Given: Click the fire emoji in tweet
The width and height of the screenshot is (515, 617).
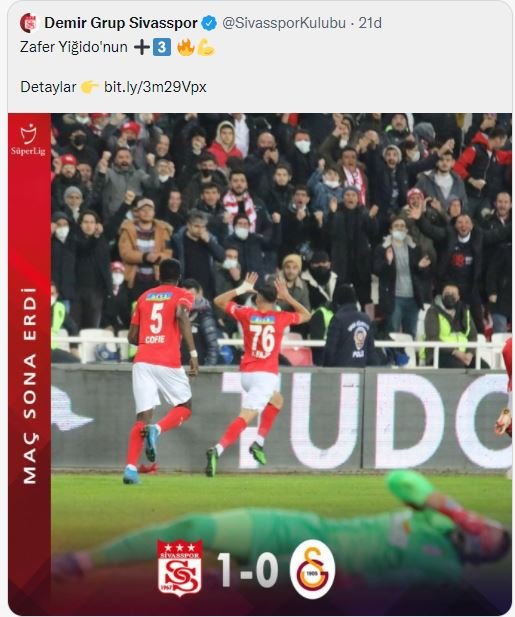Looking at the screenshot, I should pos(186,47).
